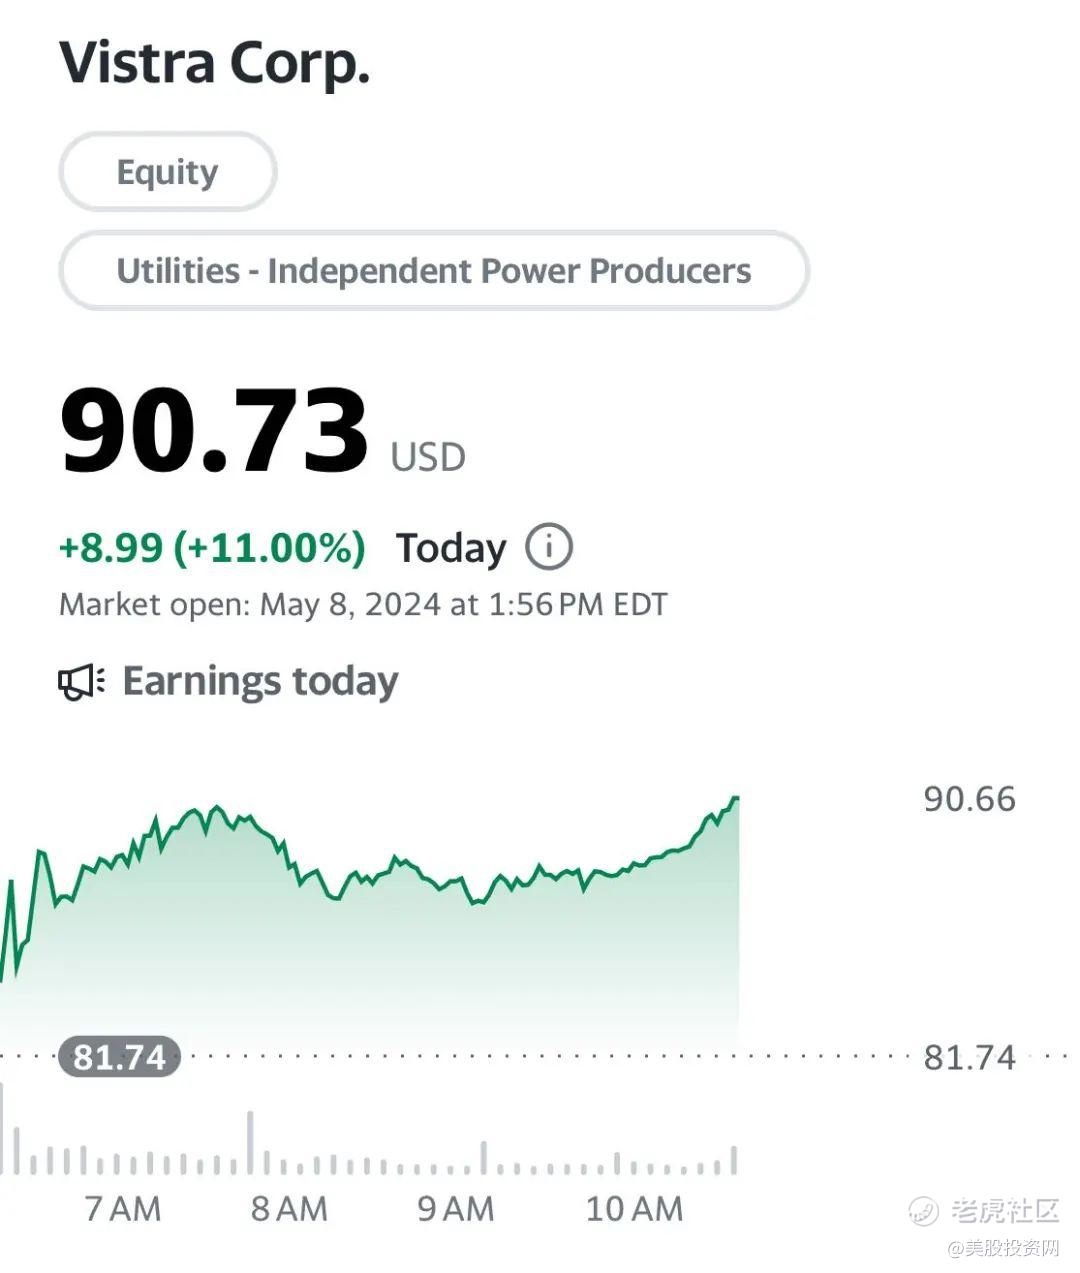Click the 7 AM time axis label
The height and width of the screenshot is (1273, 1080).
pos(122,1208)
